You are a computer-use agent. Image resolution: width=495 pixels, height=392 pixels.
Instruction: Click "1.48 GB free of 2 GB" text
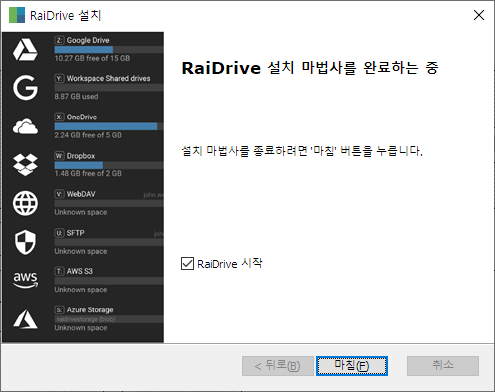[88, 173]
